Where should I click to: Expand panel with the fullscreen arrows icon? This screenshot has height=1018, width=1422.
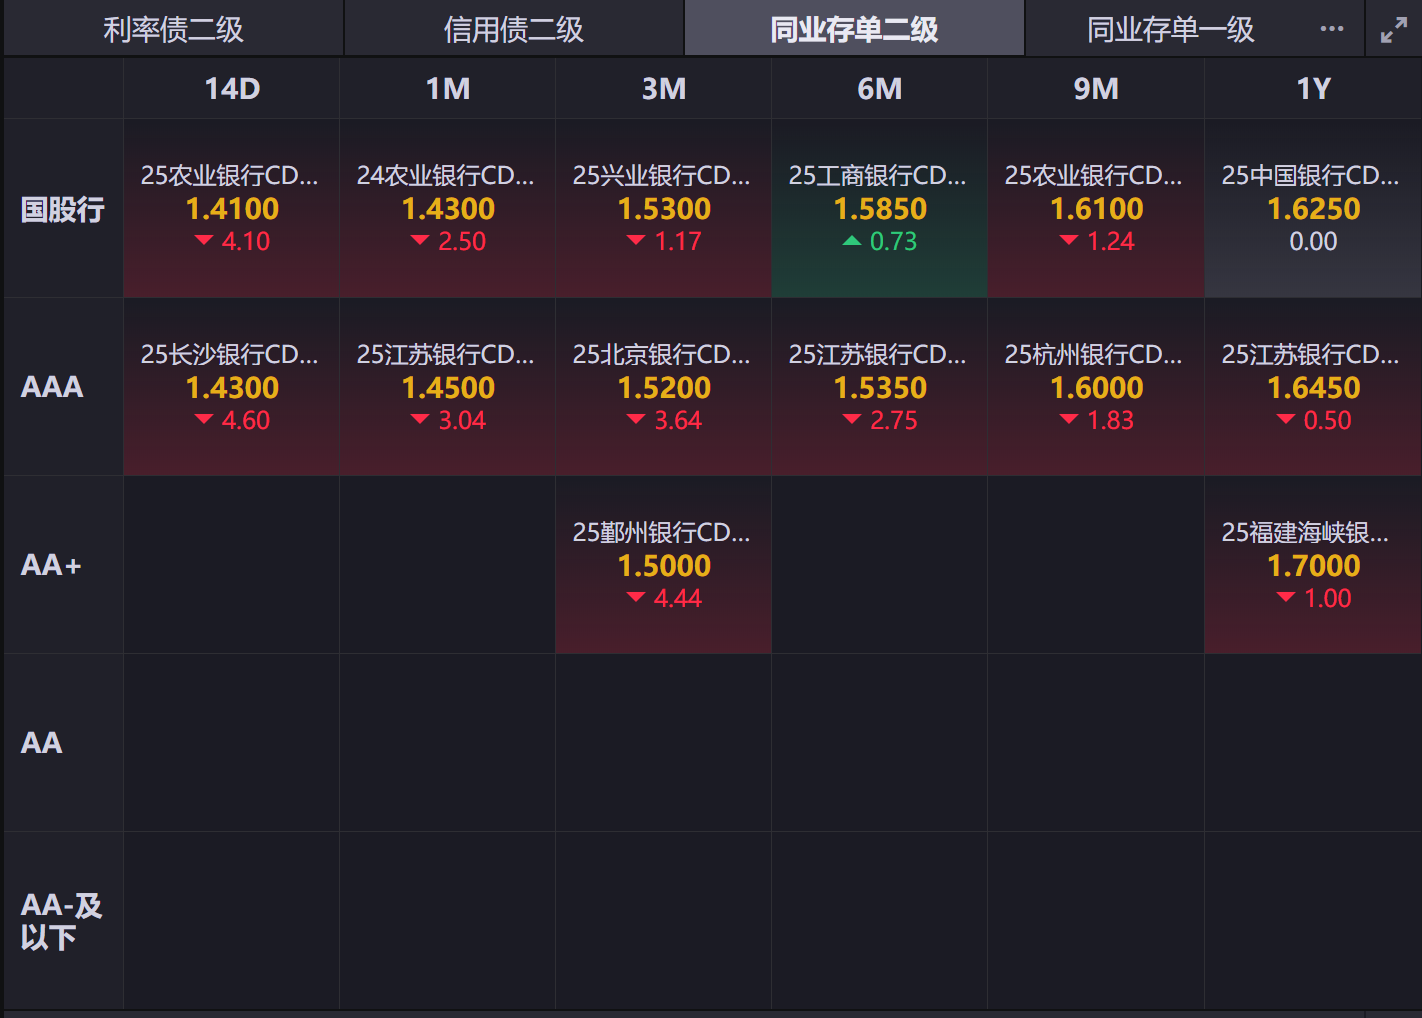(1394, 30)
